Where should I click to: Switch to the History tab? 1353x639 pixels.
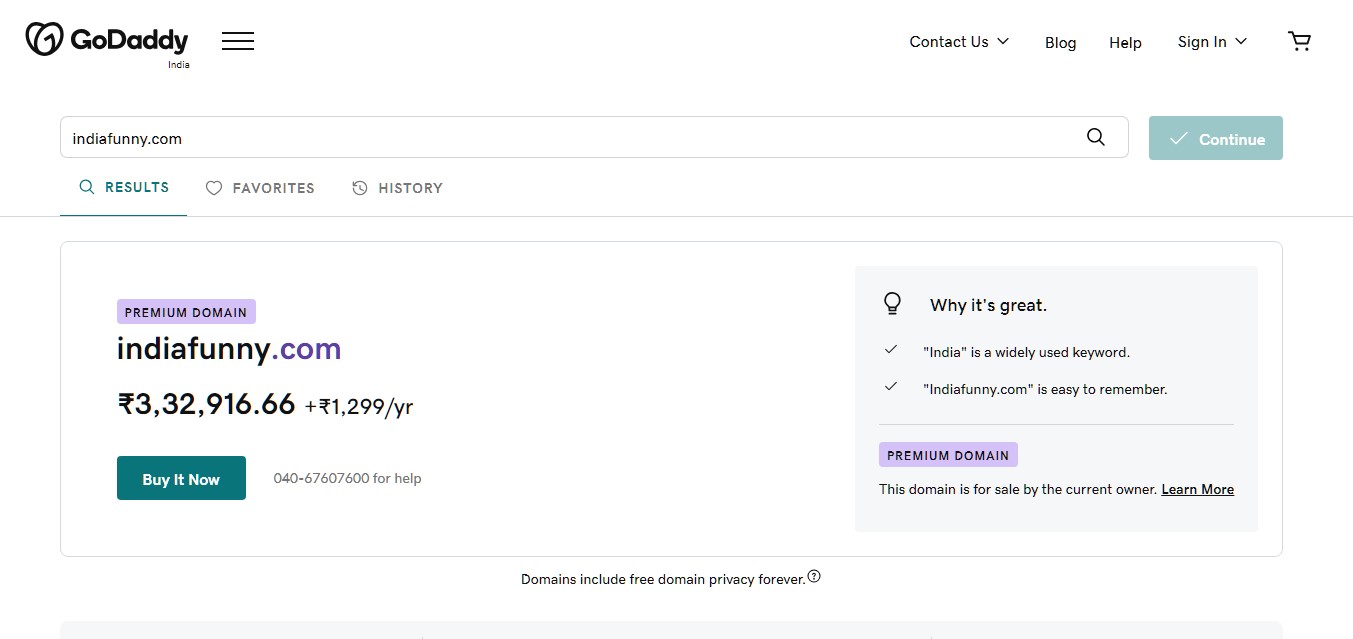coord(397,188)
